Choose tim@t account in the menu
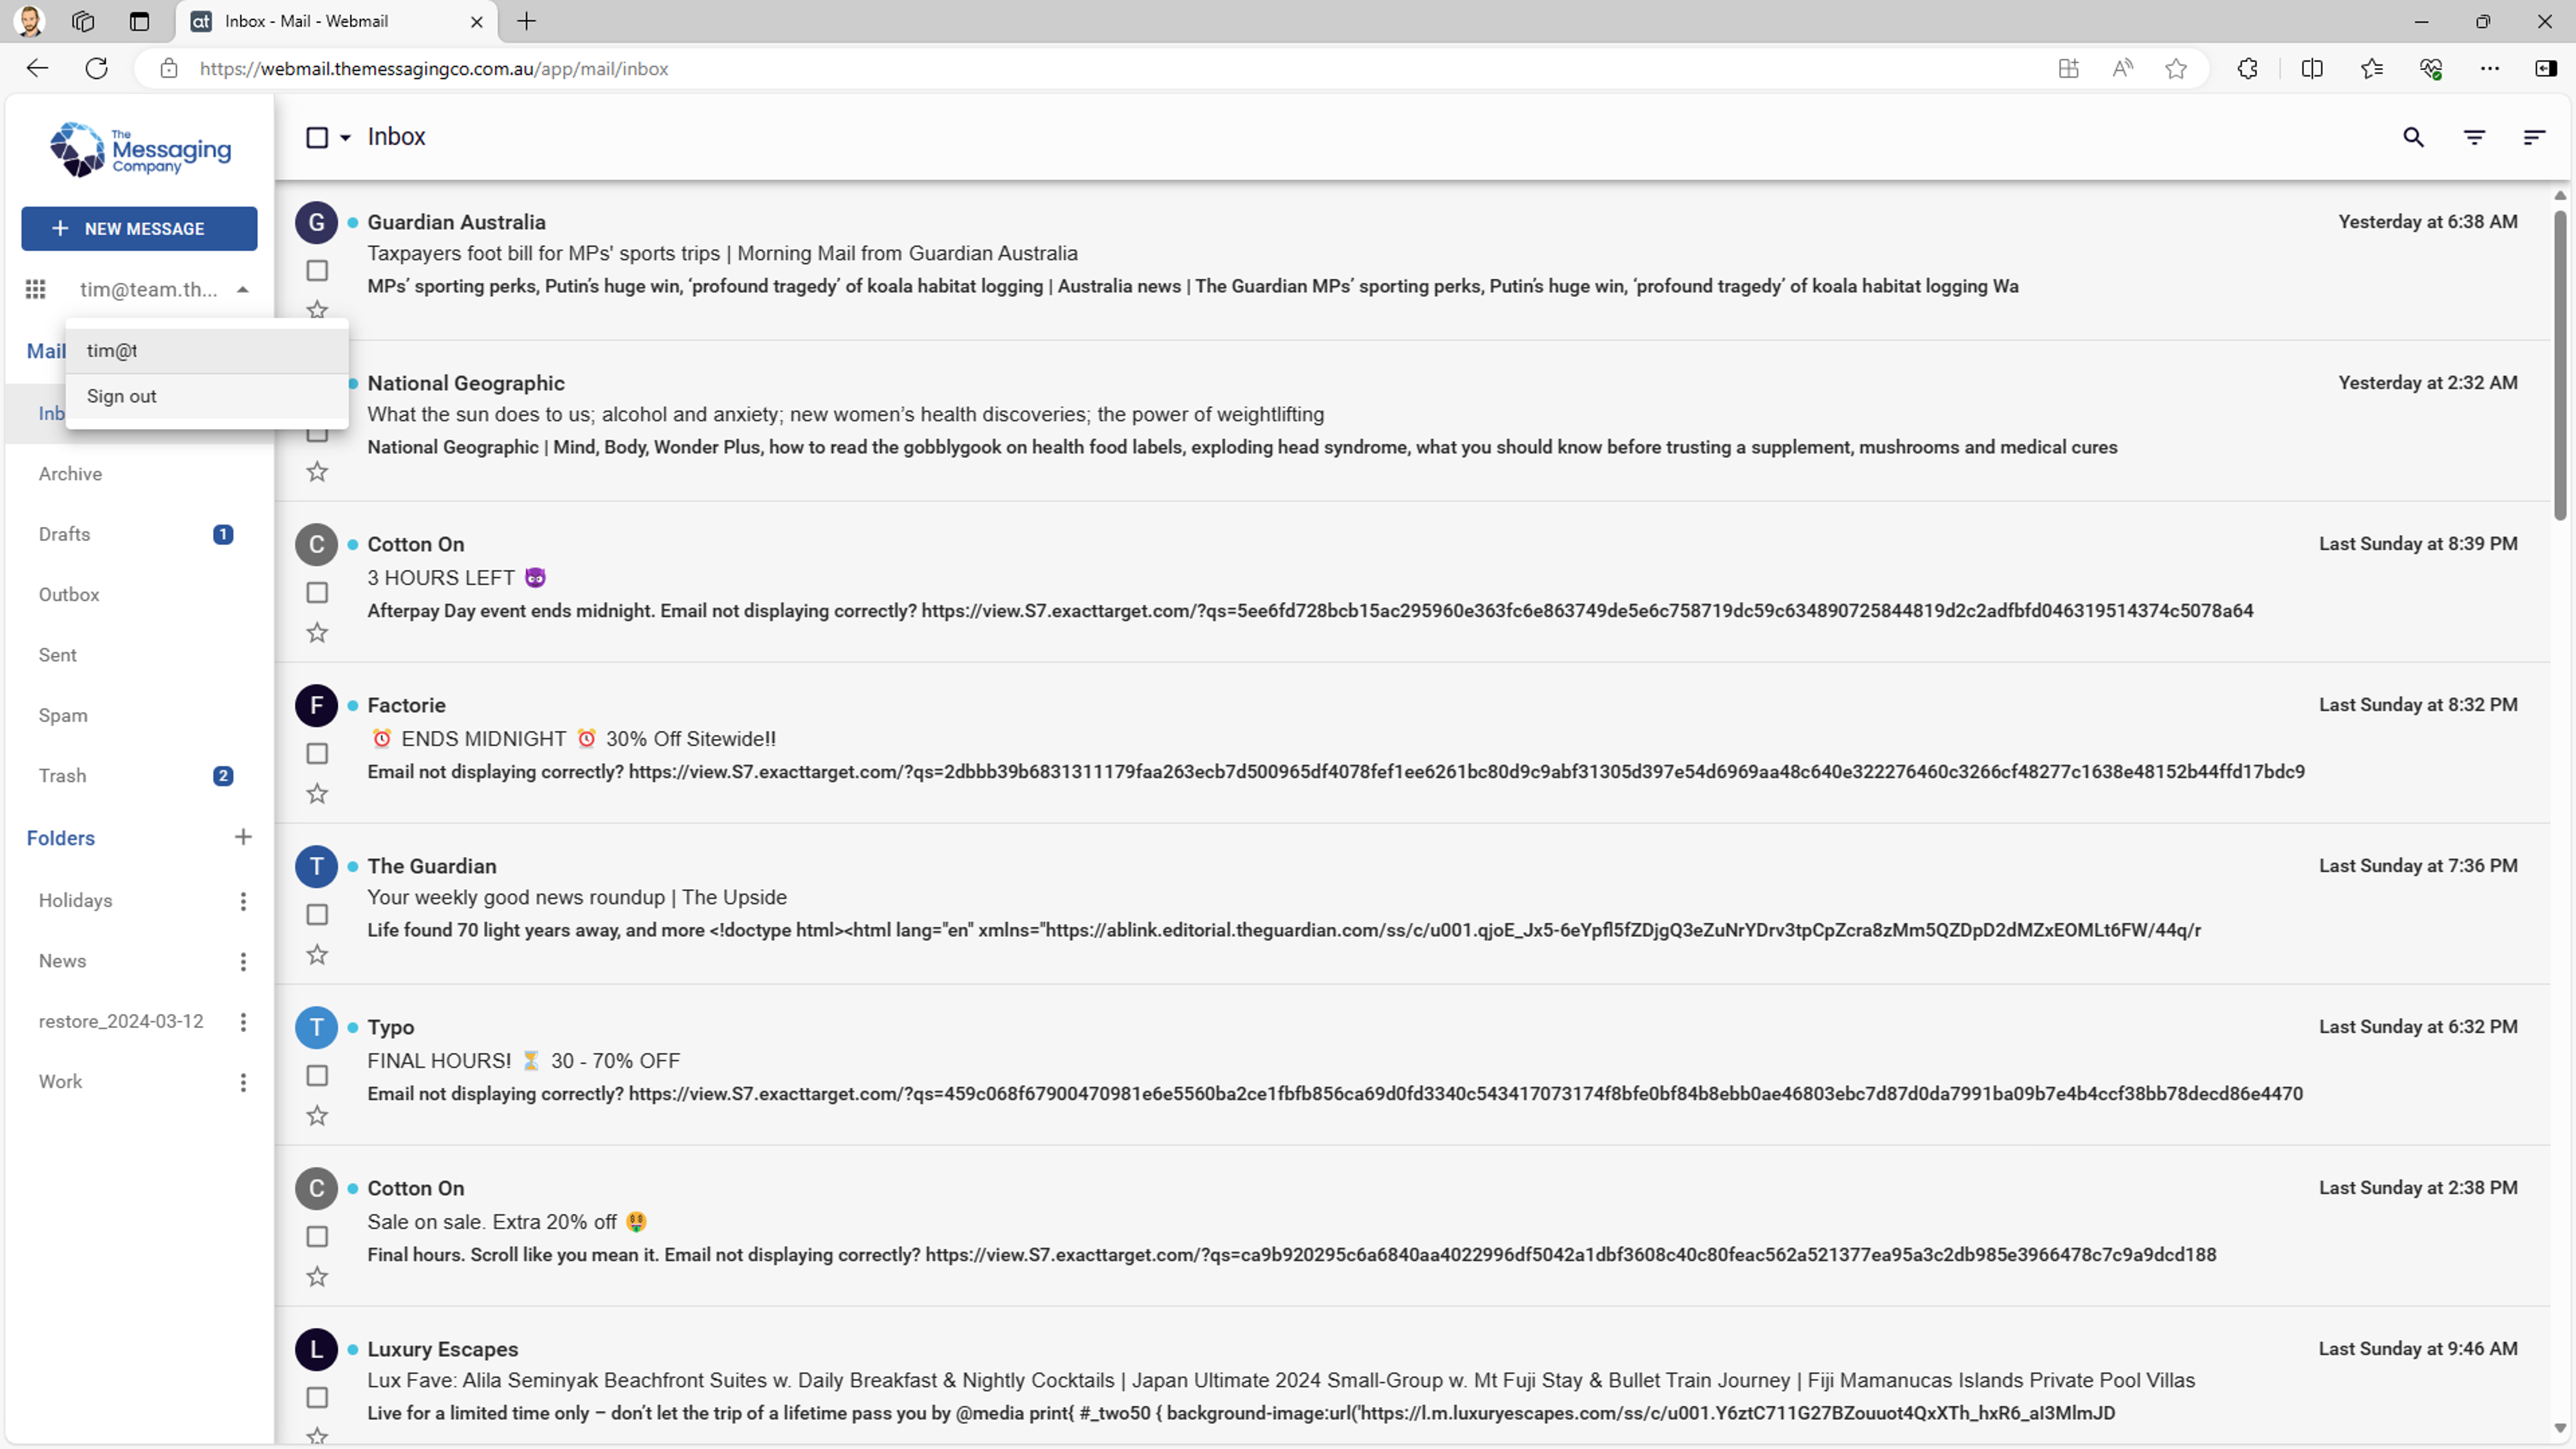Screen dimensions: 2576x1449 (207, 351)
